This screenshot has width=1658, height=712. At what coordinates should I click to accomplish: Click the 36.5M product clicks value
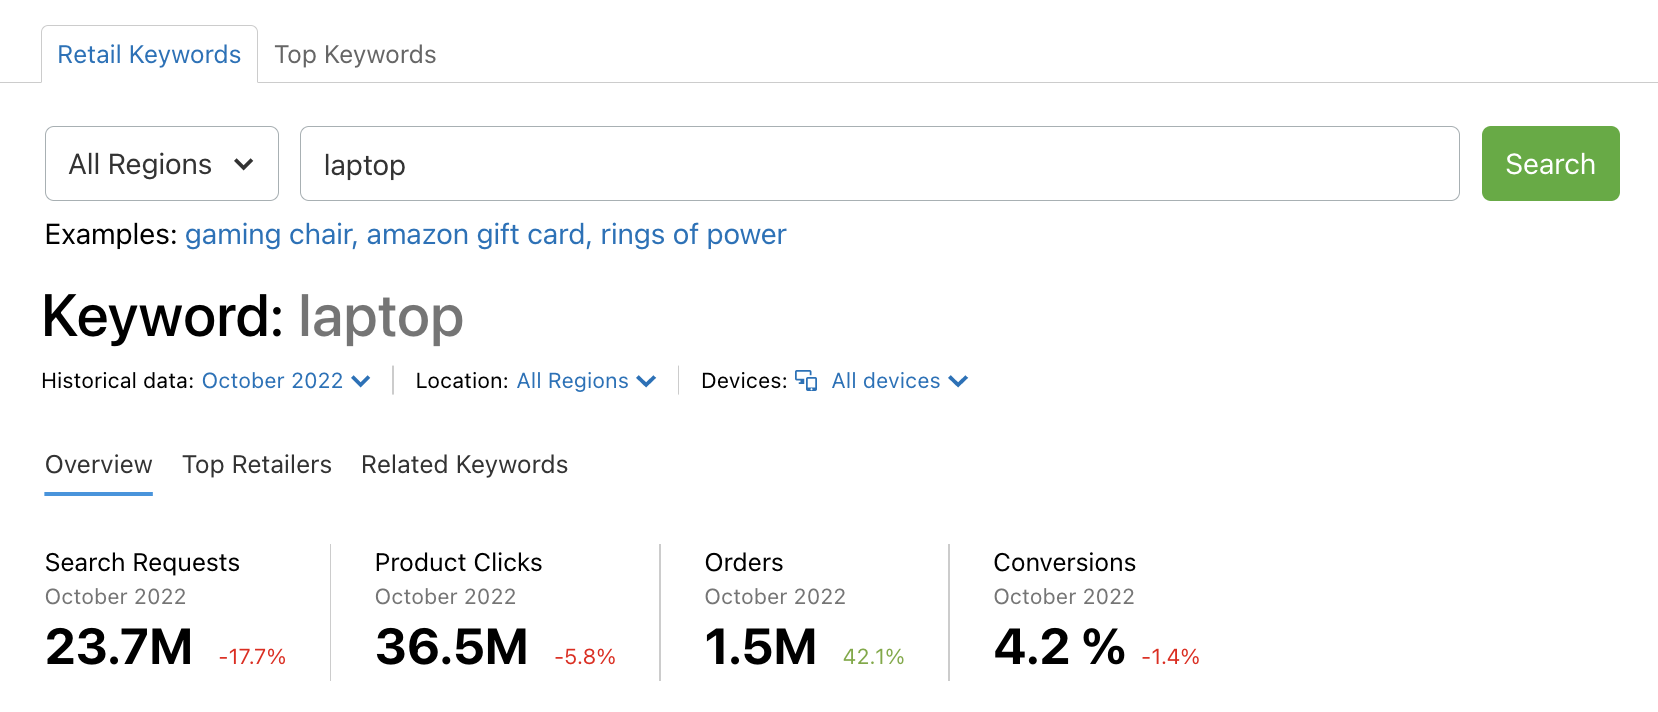coord(451,647)
